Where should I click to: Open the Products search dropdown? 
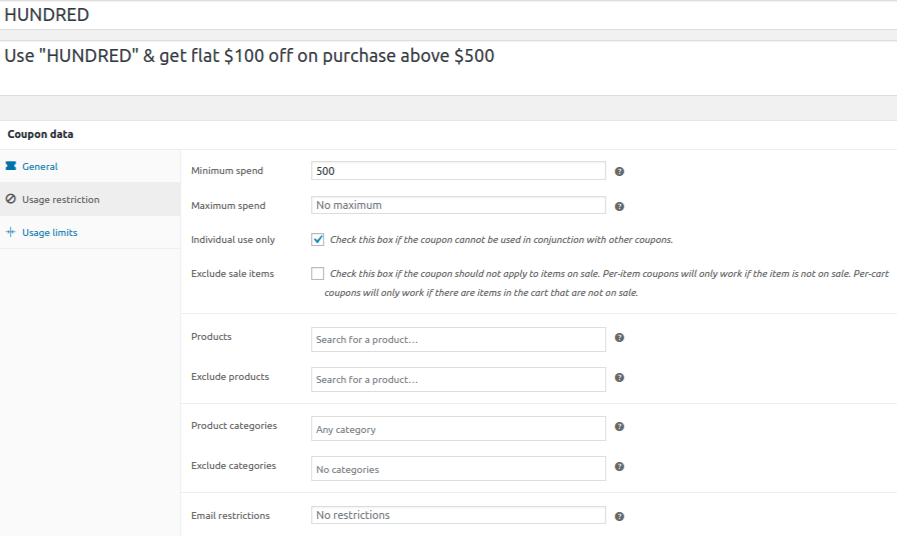point(458,340)
